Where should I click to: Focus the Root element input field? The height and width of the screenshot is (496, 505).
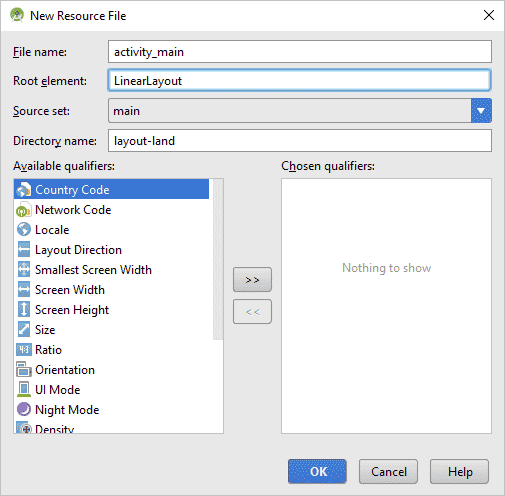point(300,80)
